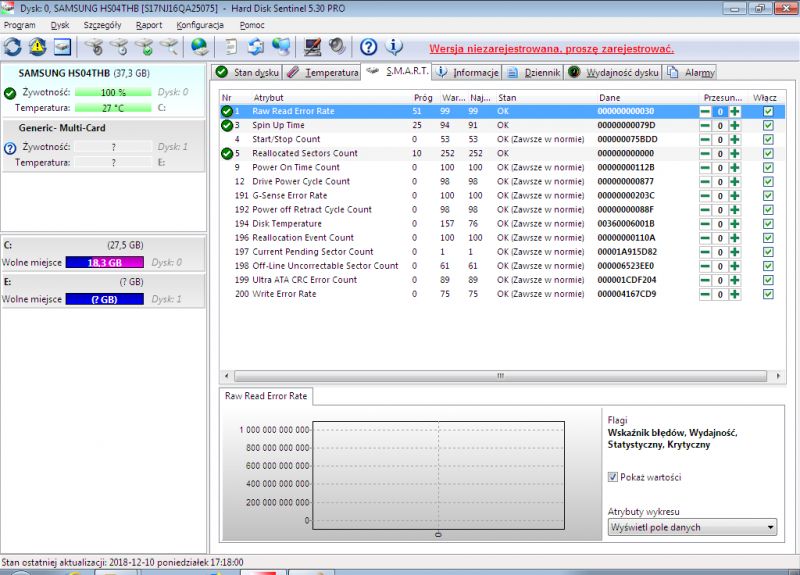800x575 pixels.
Task: Click the green minus for G-Sense Error Rate
Action: [x=705, y=196]
